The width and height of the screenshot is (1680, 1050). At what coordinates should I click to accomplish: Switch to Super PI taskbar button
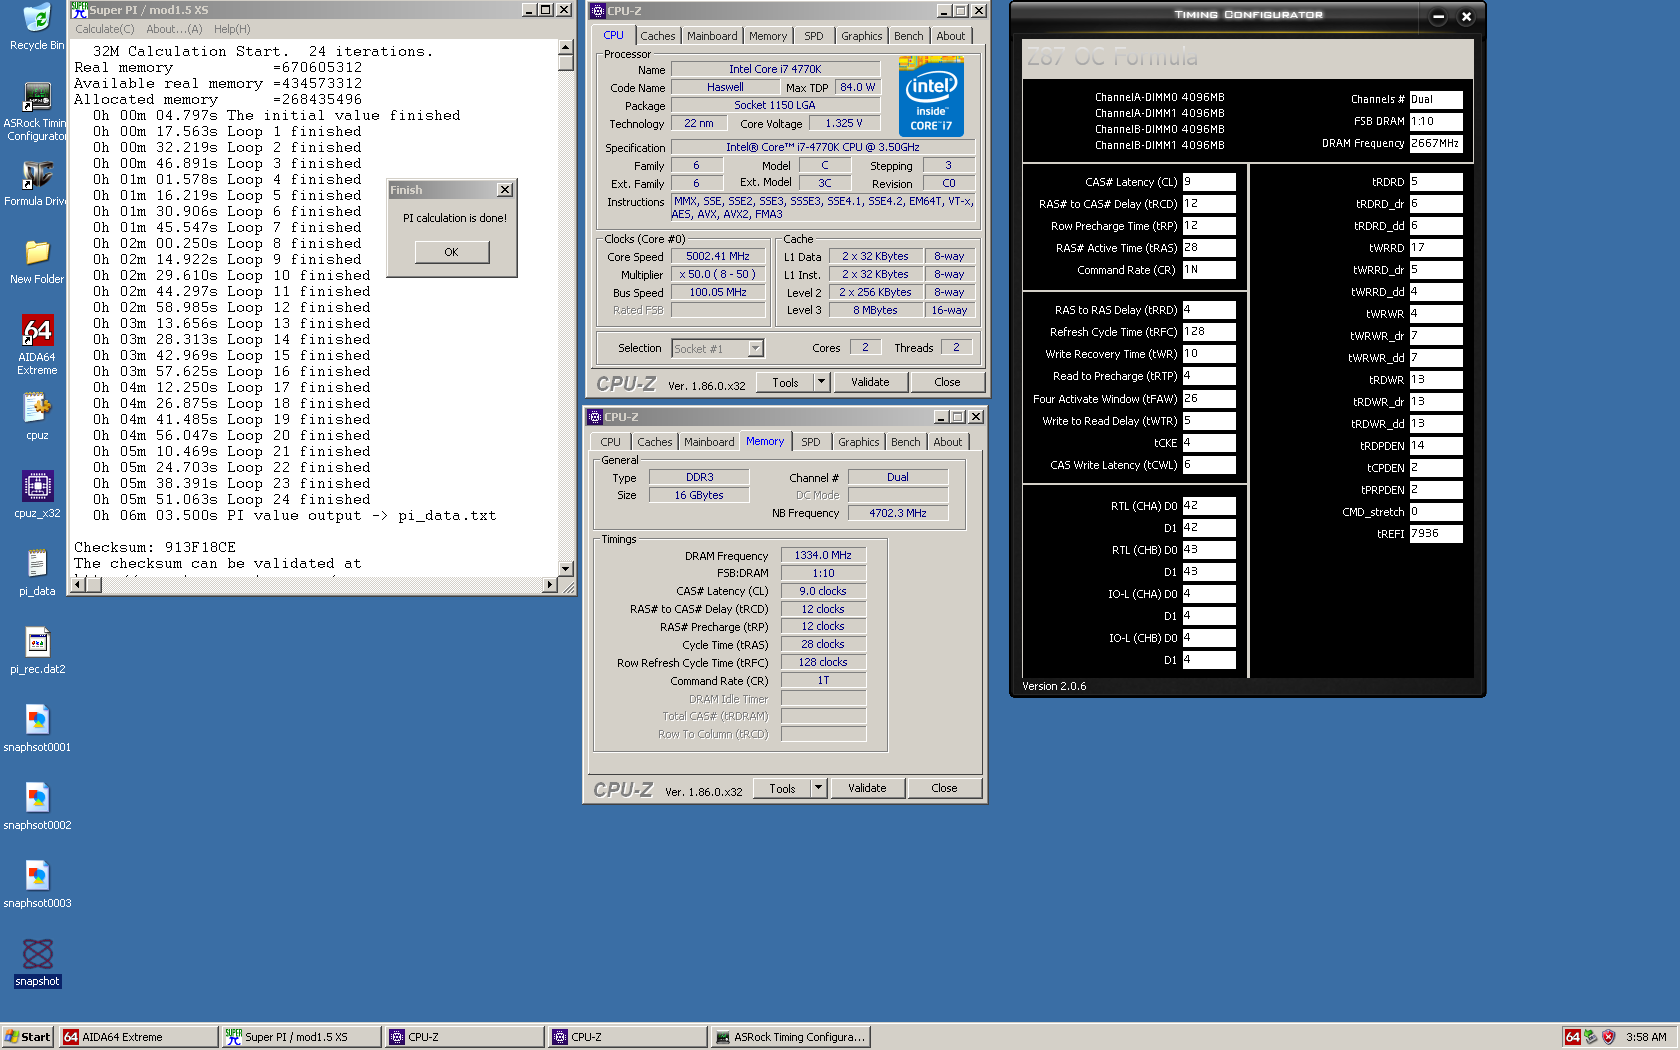point(301,1037)
